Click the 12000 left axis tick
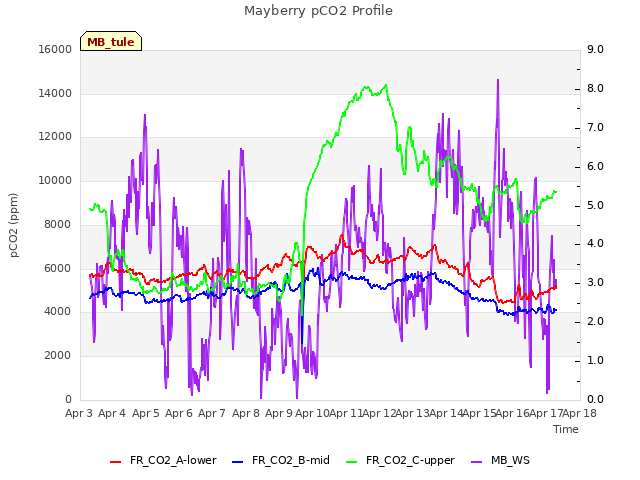 pyautogui.click(x=55, y=137)
